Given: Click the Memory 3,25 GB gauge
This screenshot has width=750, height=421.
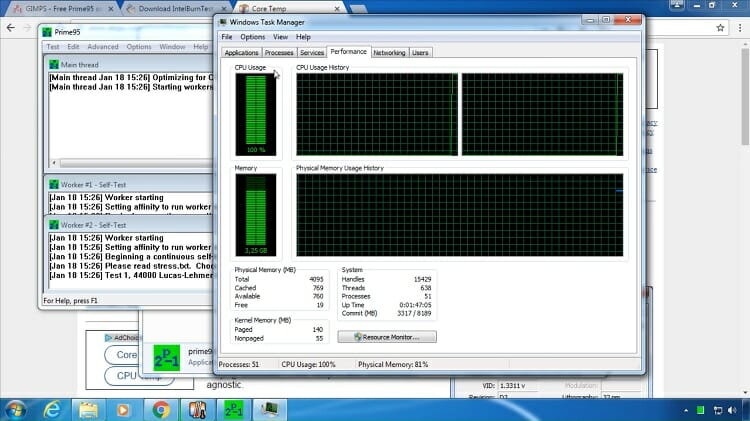Looking at the screenshot, I should pos(256,215).
